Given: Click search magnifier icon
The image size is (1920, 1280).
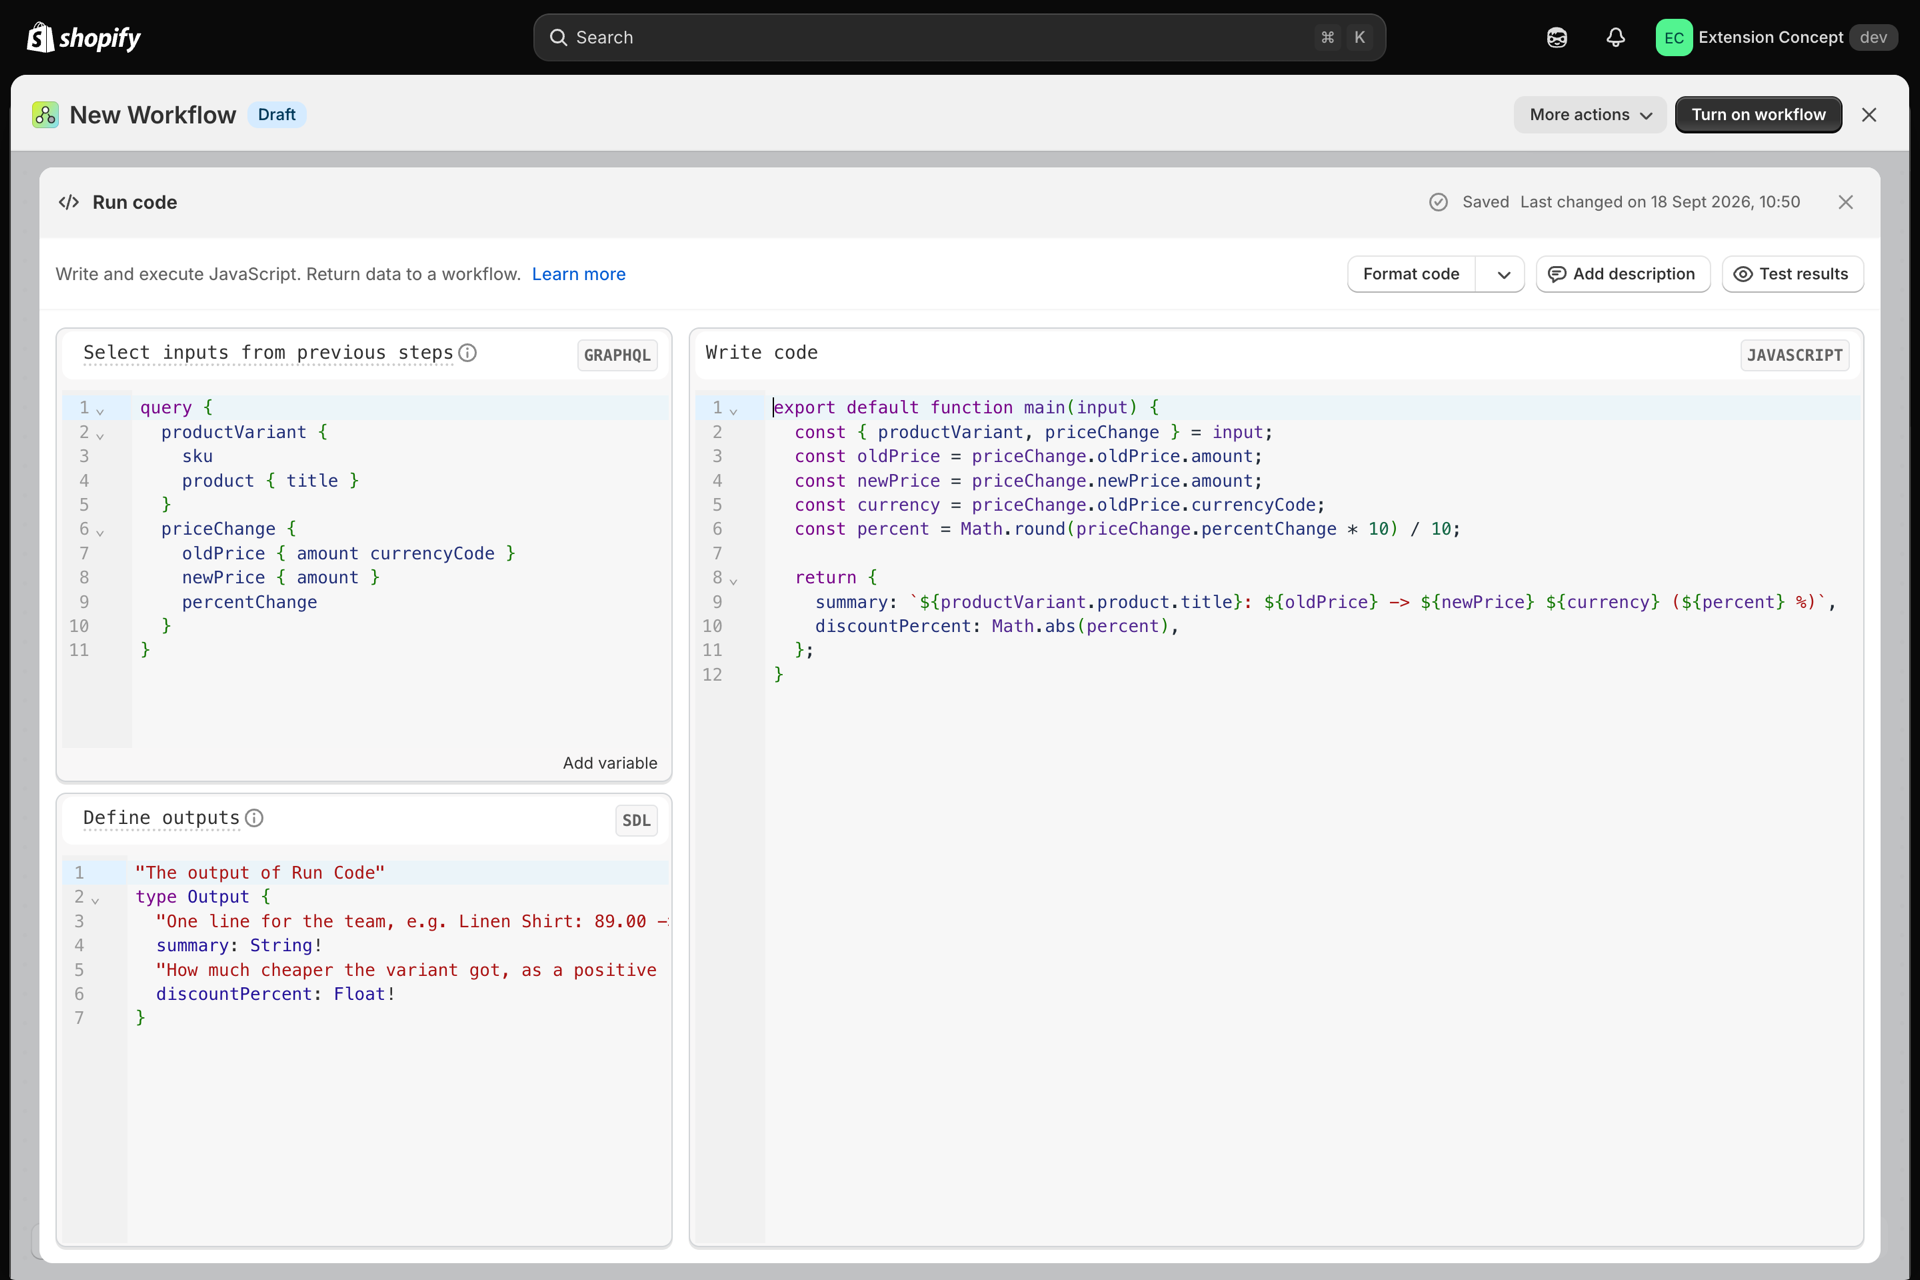Looking at the screenshot, I should (558, 37).
